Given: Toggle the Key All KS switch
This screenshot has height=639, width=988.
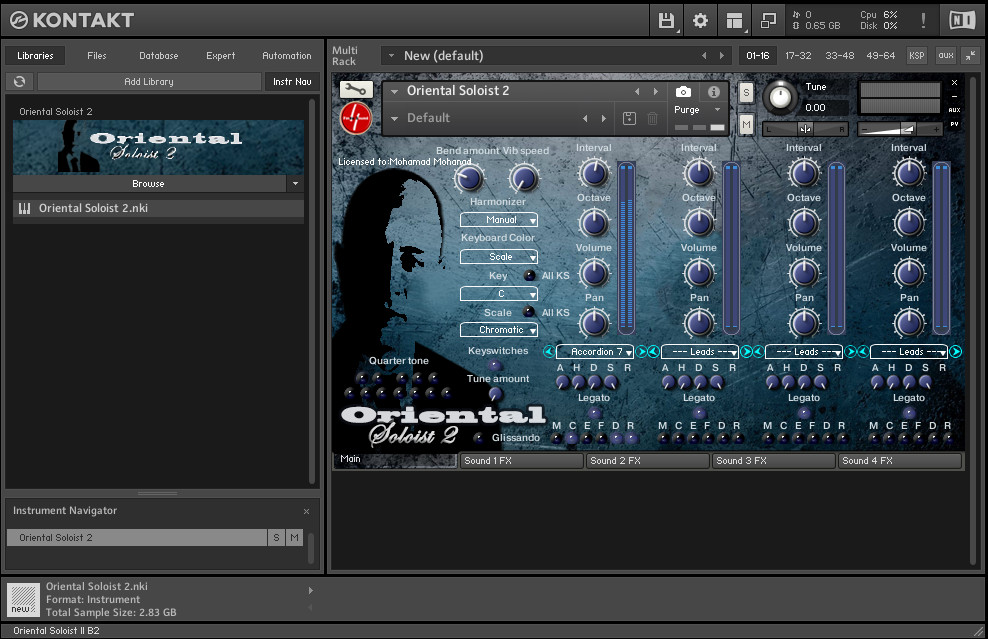Looking at the screenshot, I should [529, 275].
